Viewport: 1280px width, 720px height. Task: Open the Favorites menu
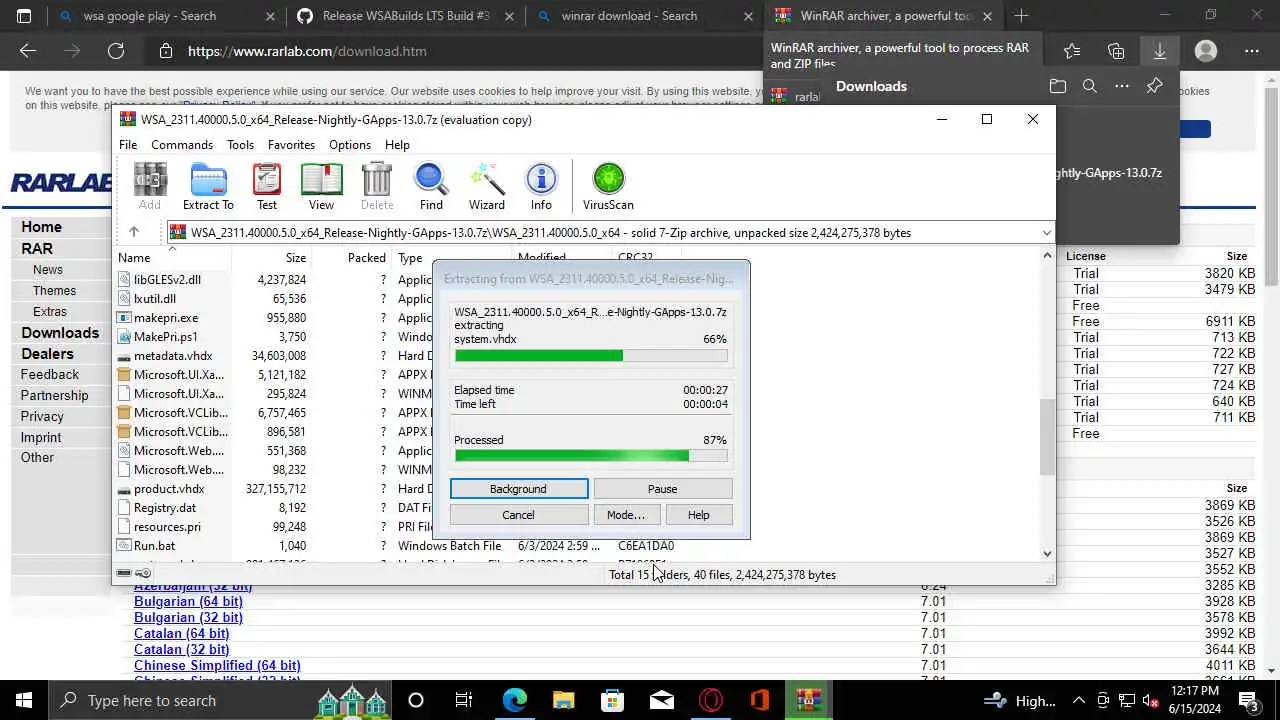pos(291,145)
